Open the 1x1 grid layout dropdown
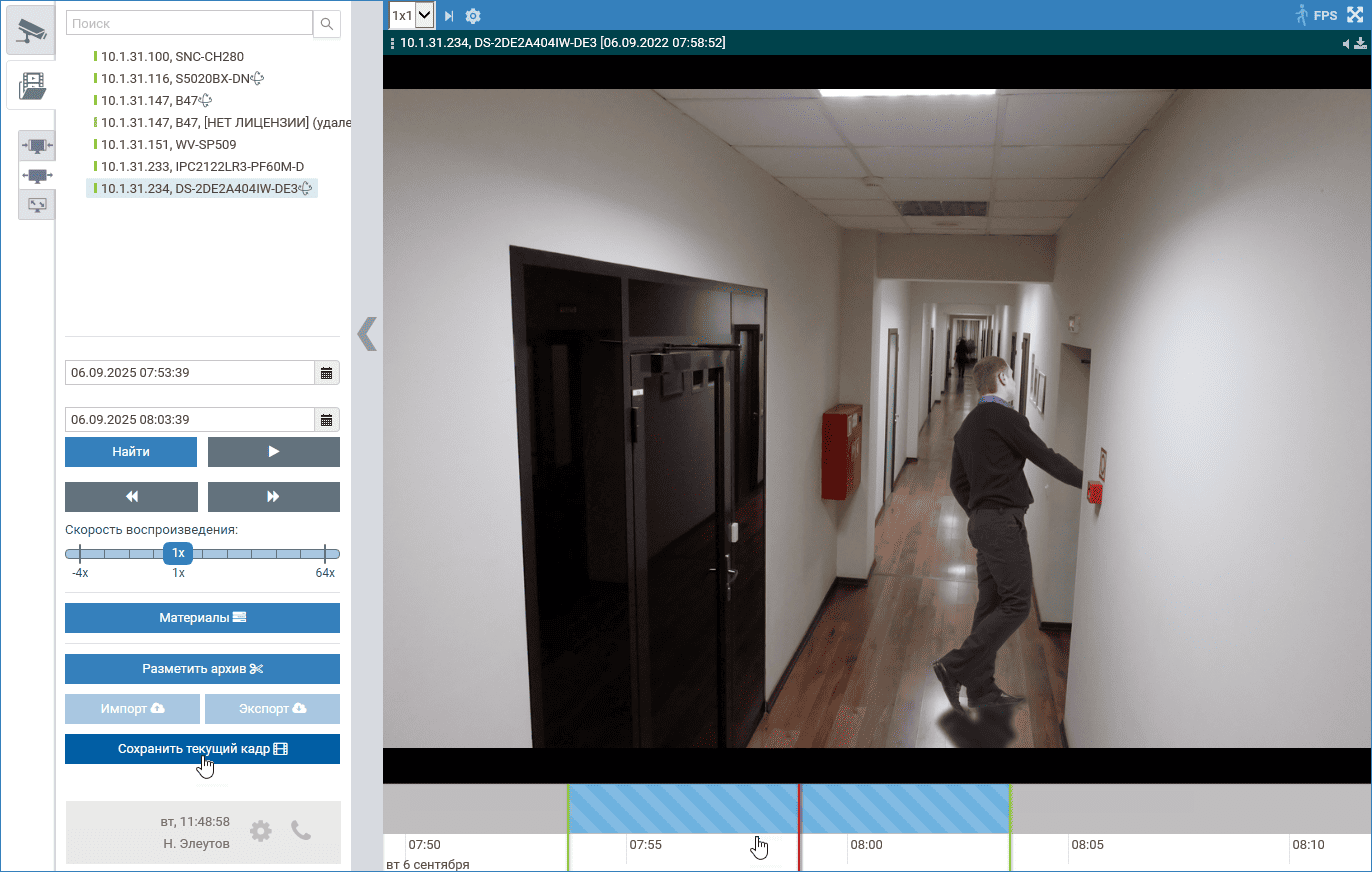The image size is (1372, 872). point(411,15)
